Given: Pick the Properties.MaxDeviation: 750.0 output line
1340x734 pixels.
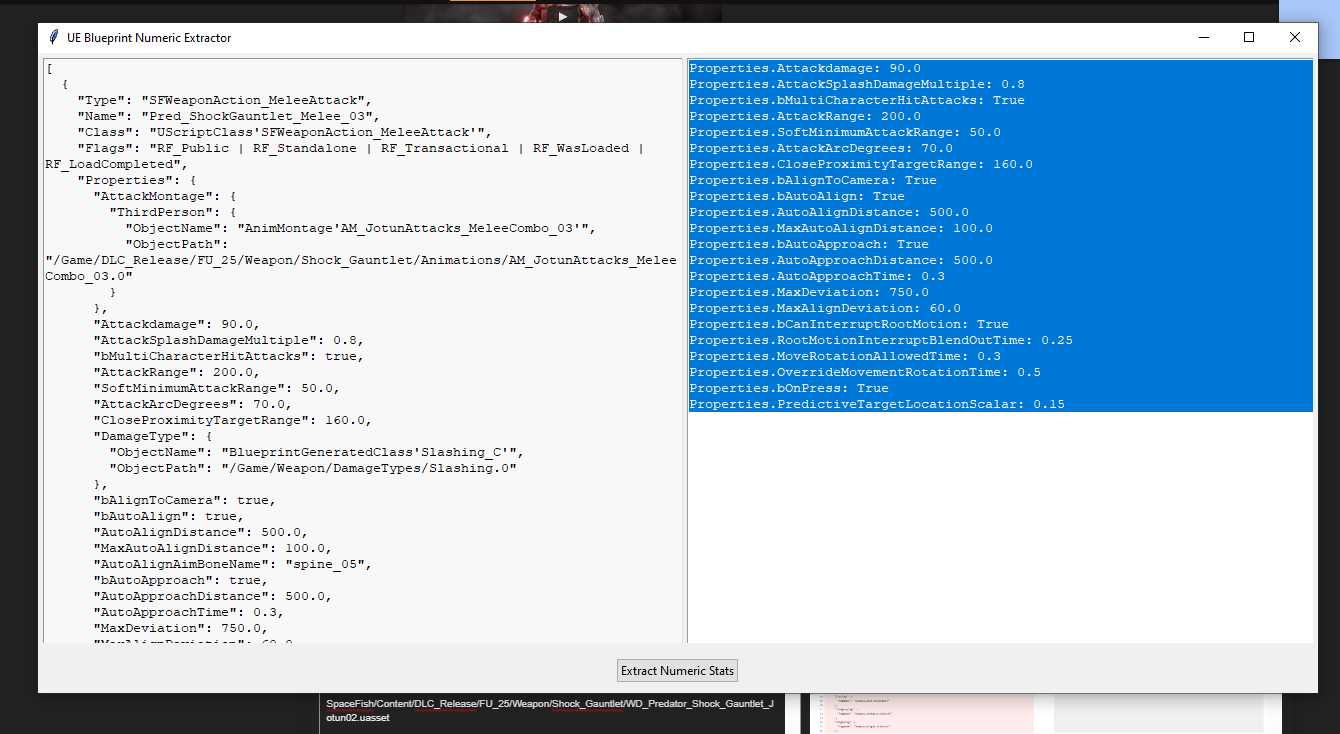Looking at the screenshot, I should [809, 292].
